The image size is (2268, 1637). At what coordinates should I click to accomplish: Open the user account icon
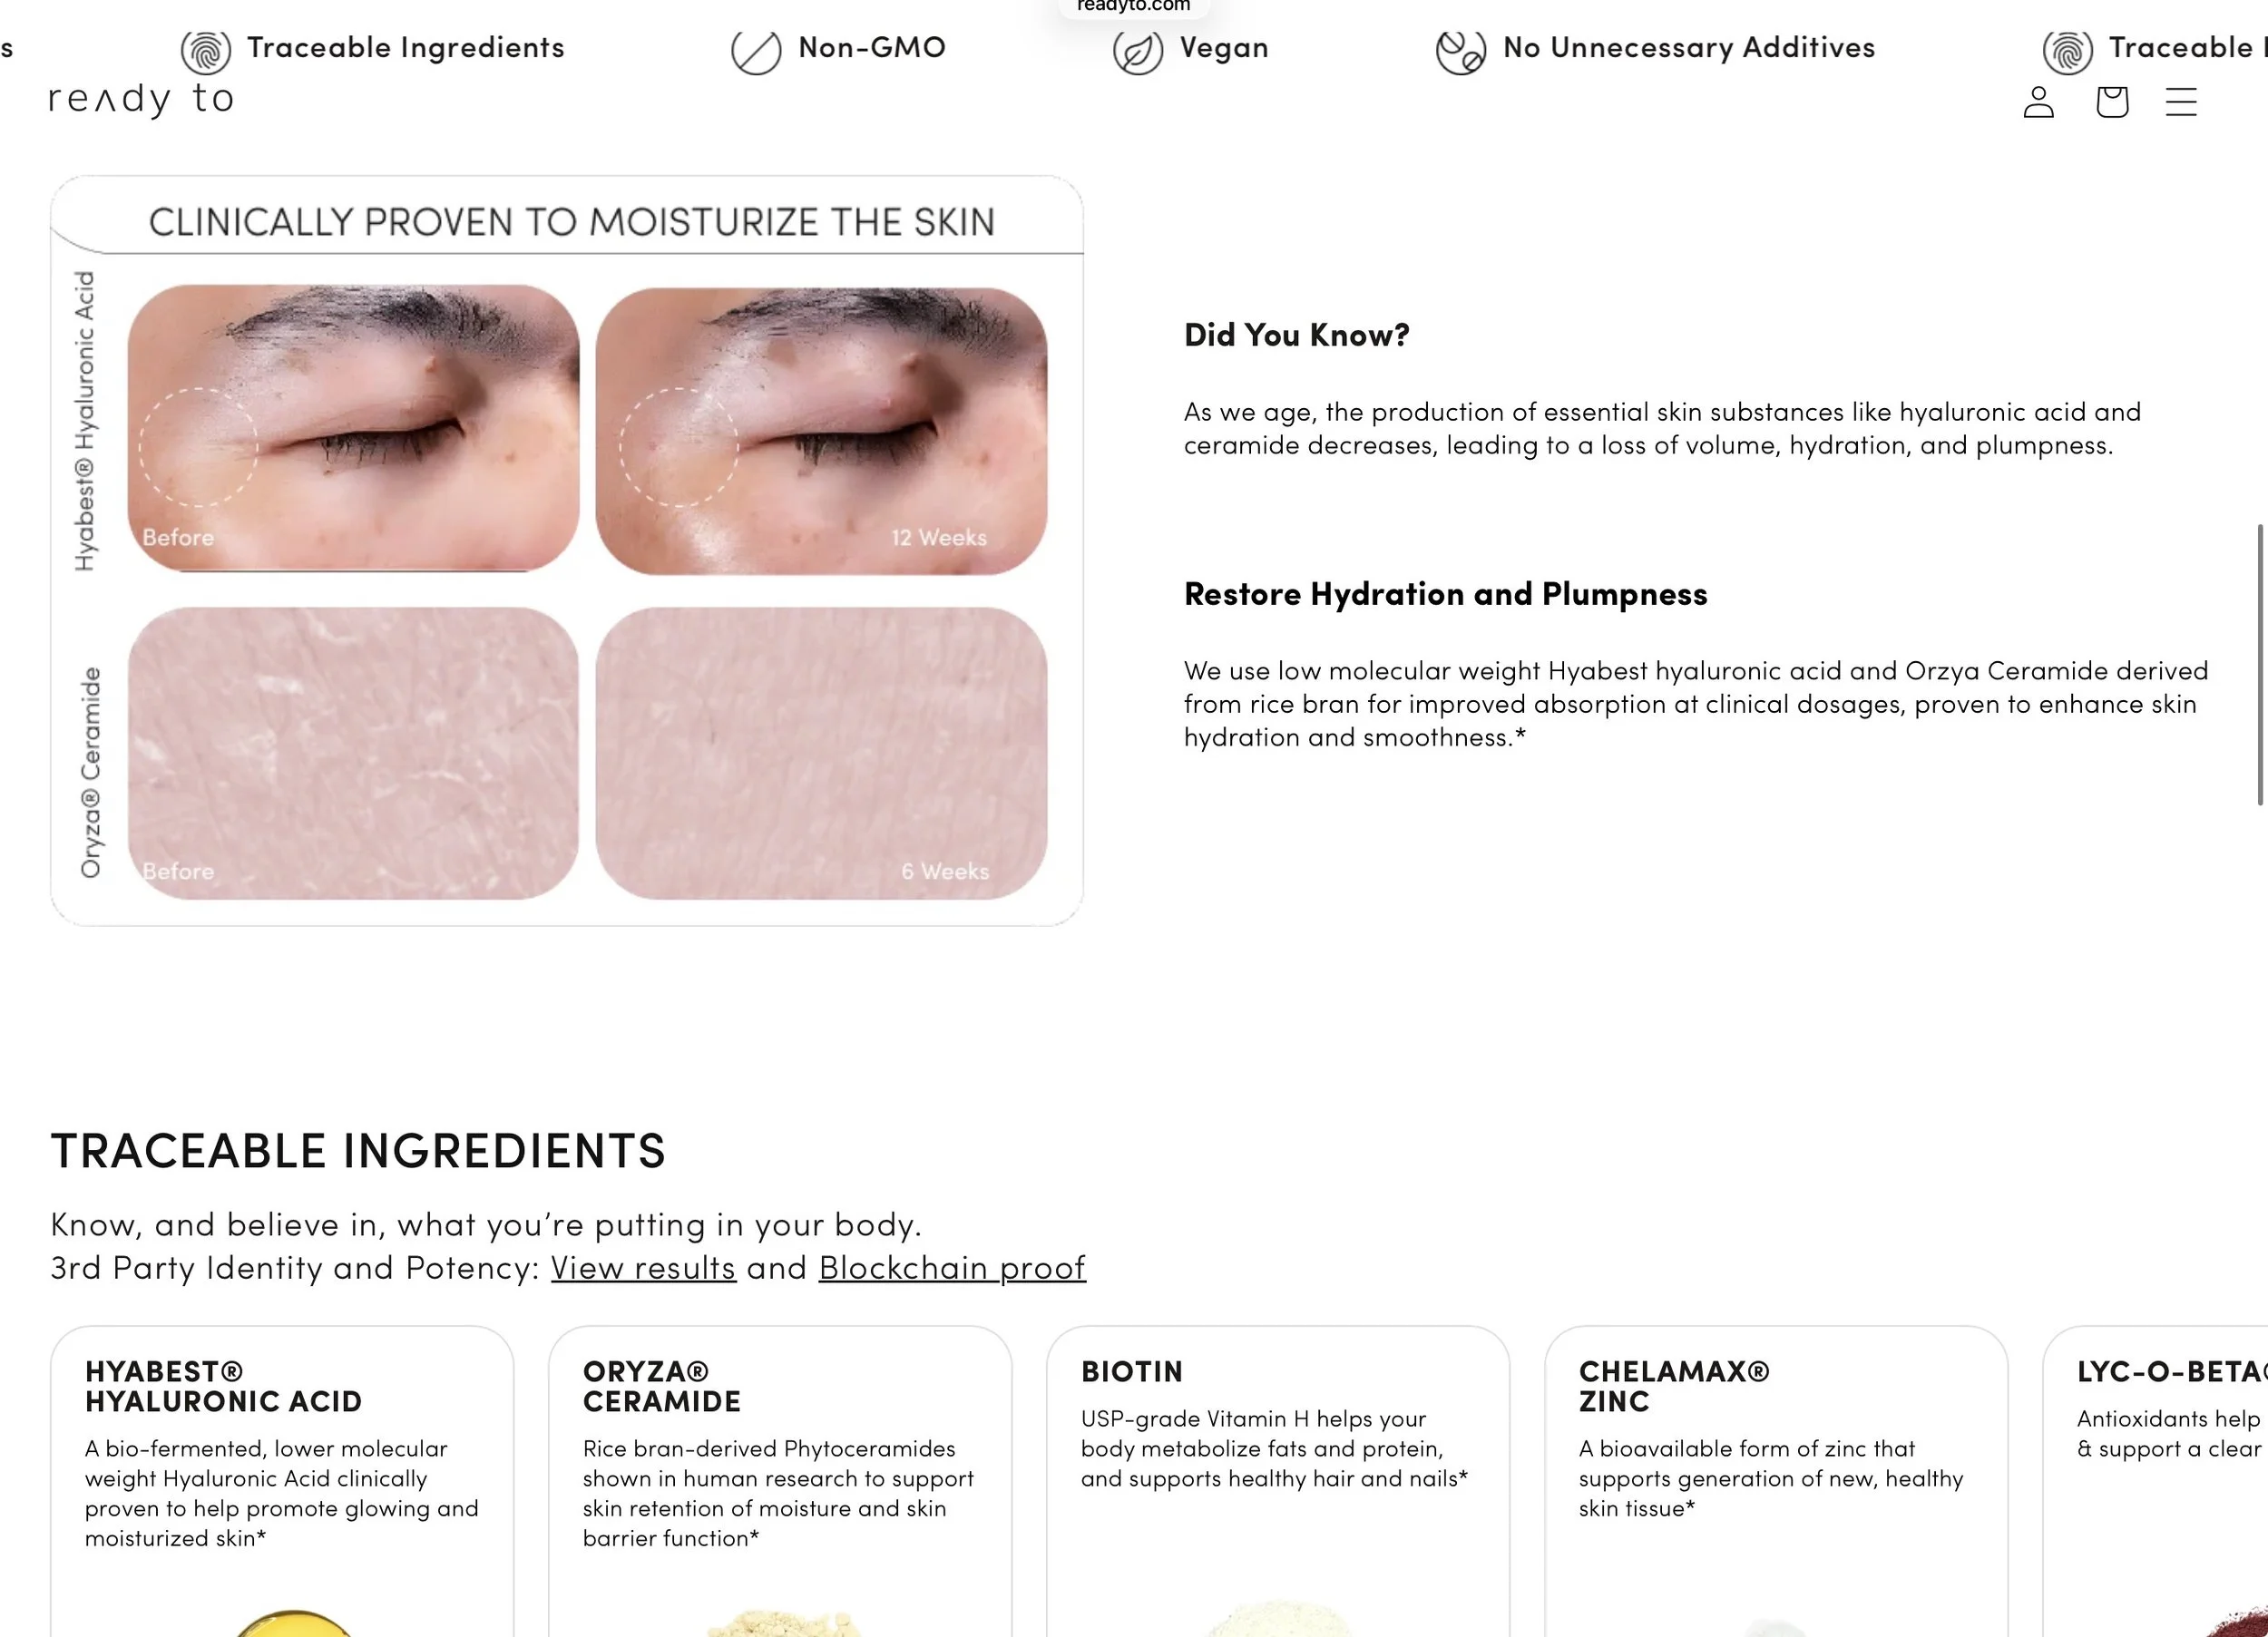click(2038, 102)
